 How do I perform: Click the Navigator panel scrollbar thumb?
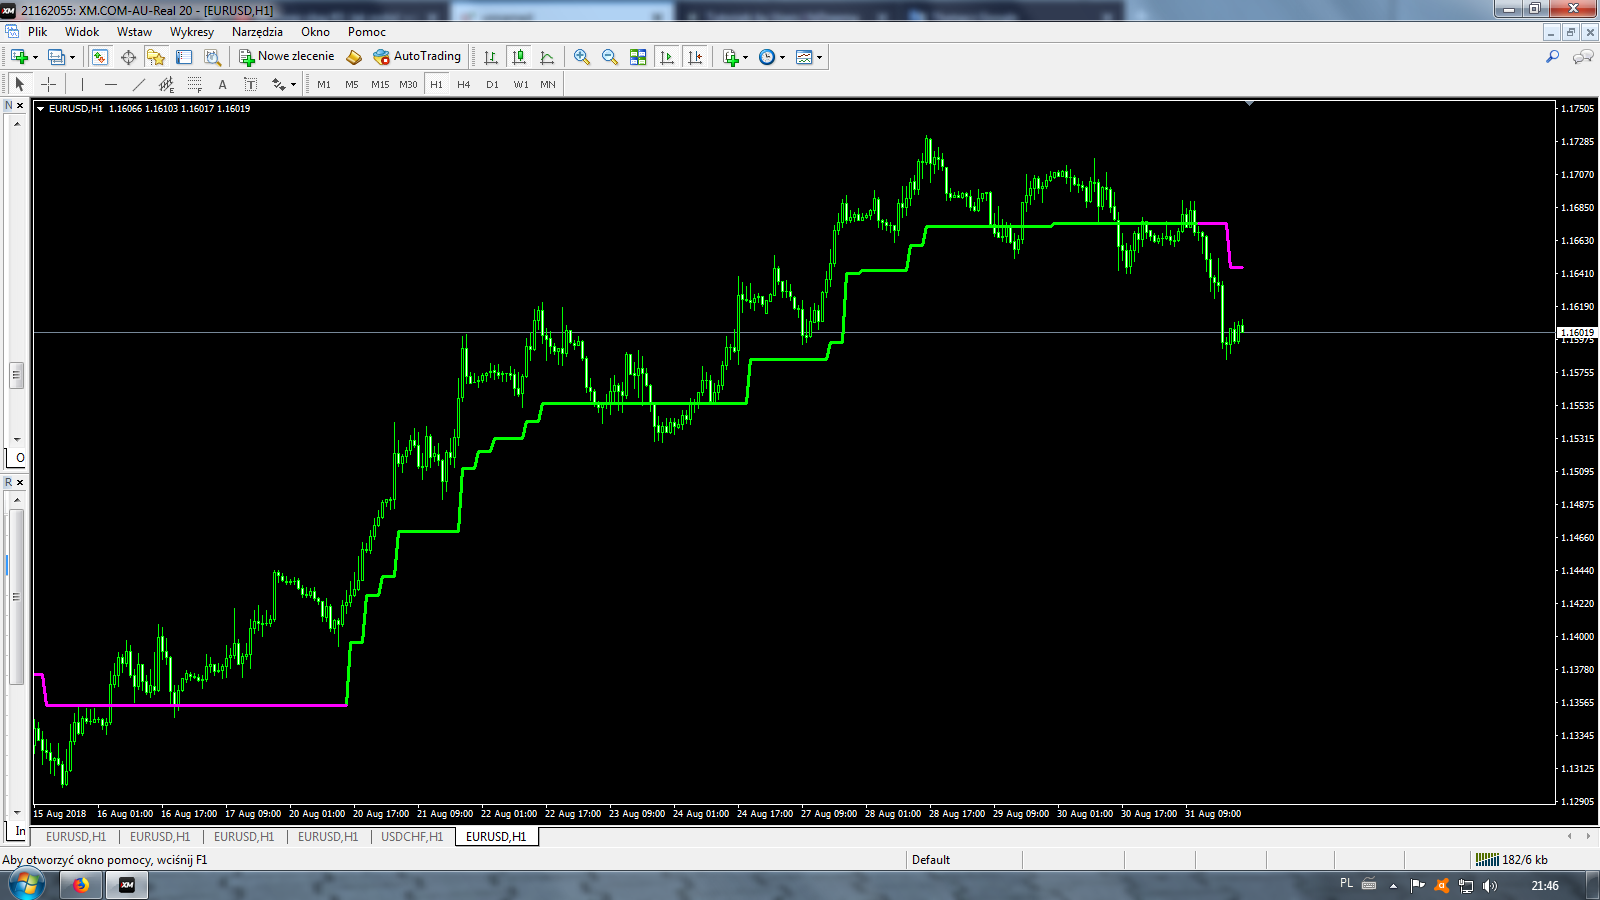coord(16,375)
